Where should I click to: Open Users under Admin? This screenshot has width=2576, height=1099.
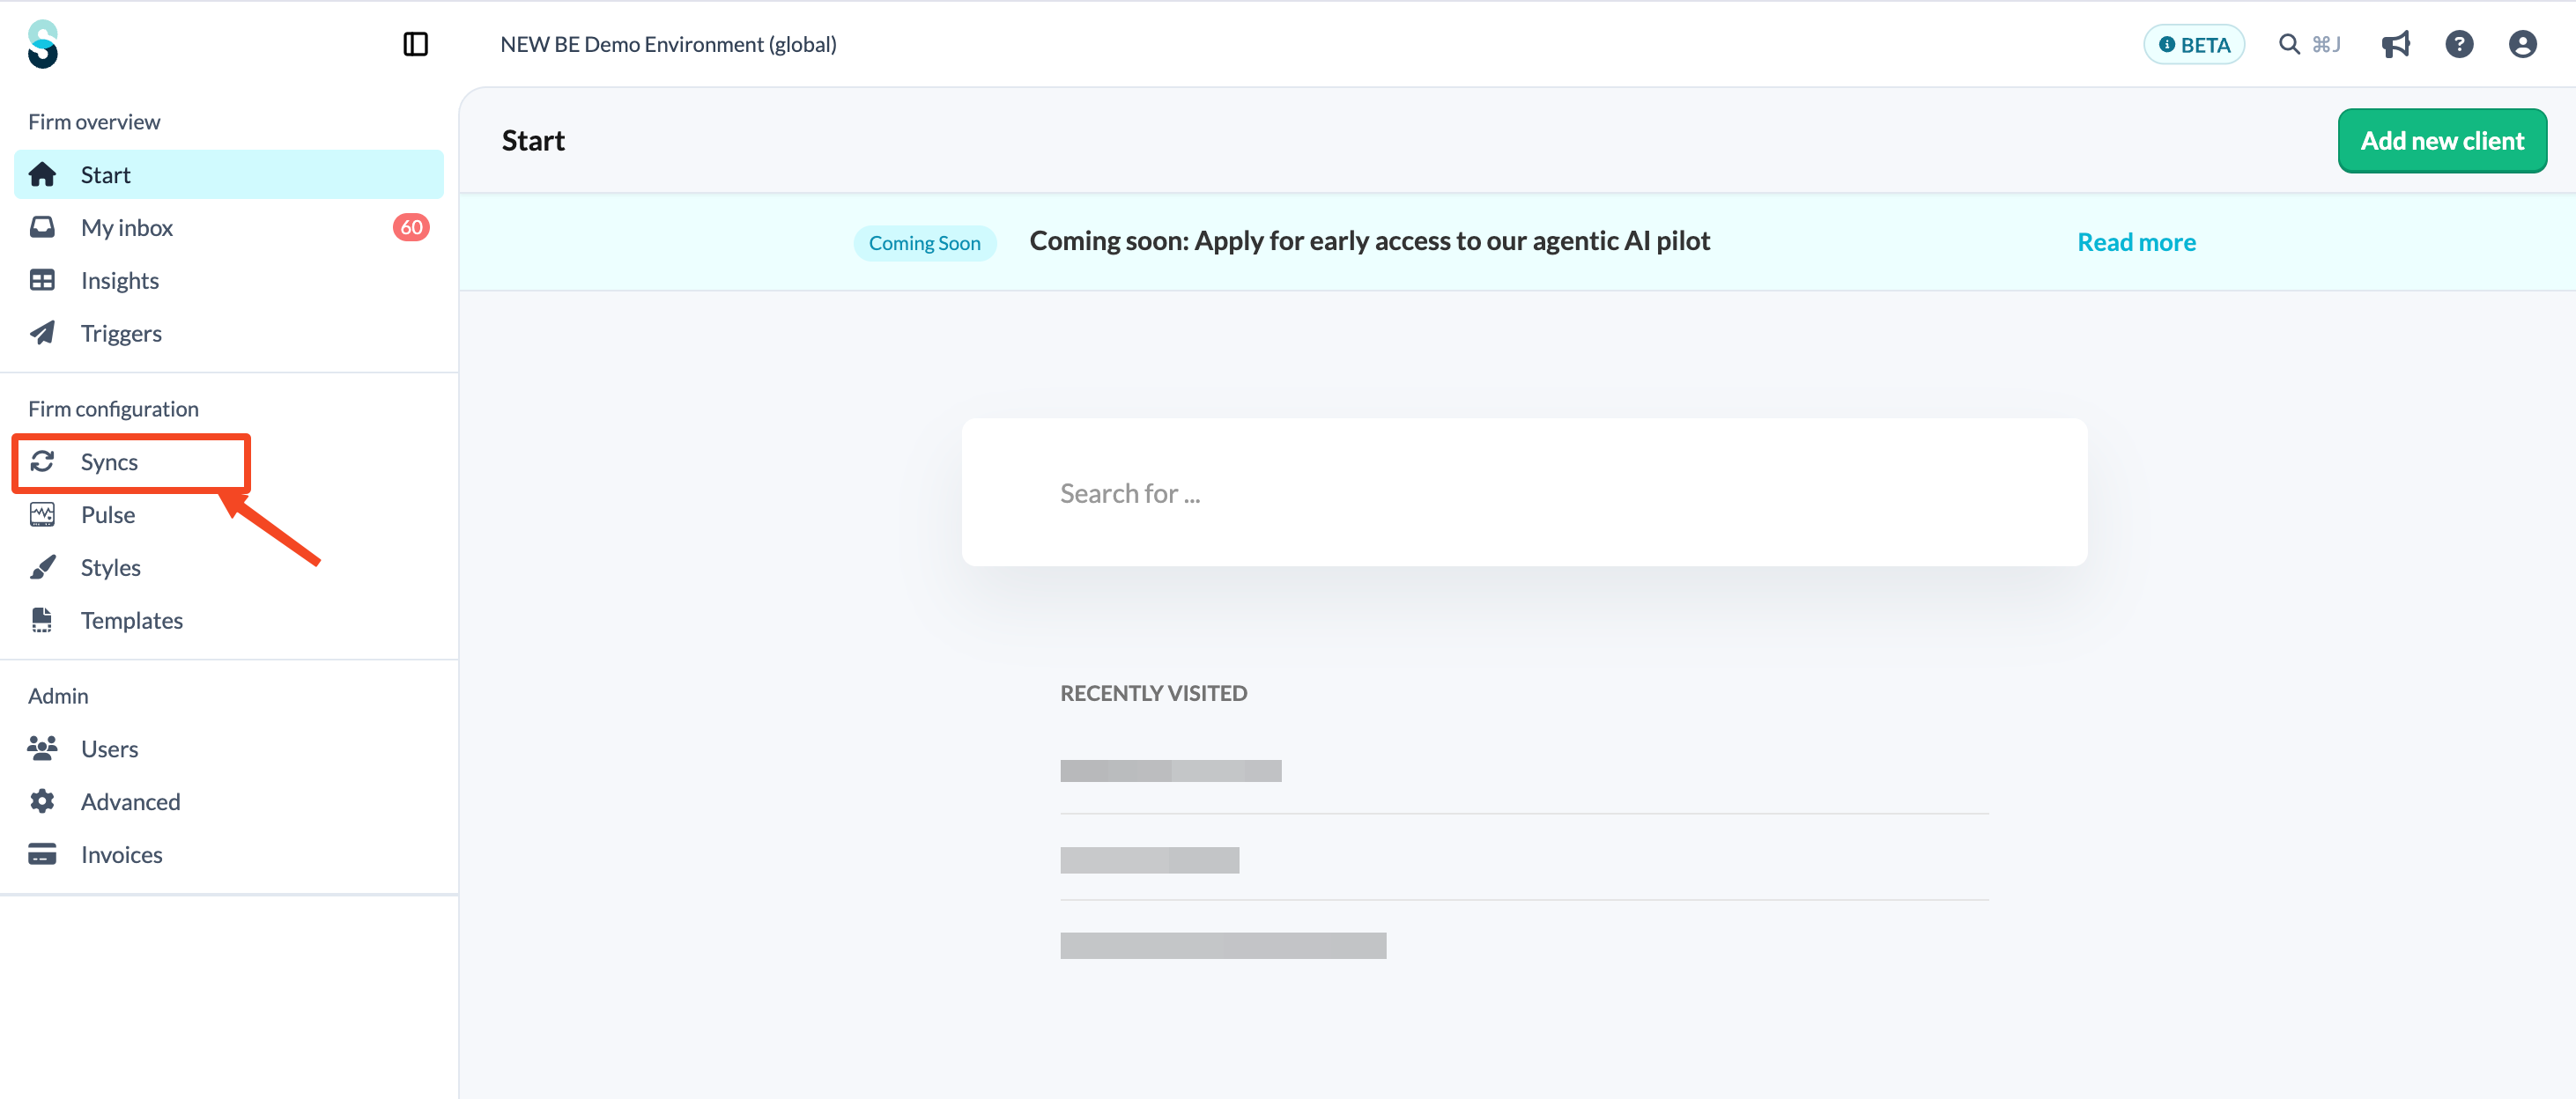[x=110, y=748]
